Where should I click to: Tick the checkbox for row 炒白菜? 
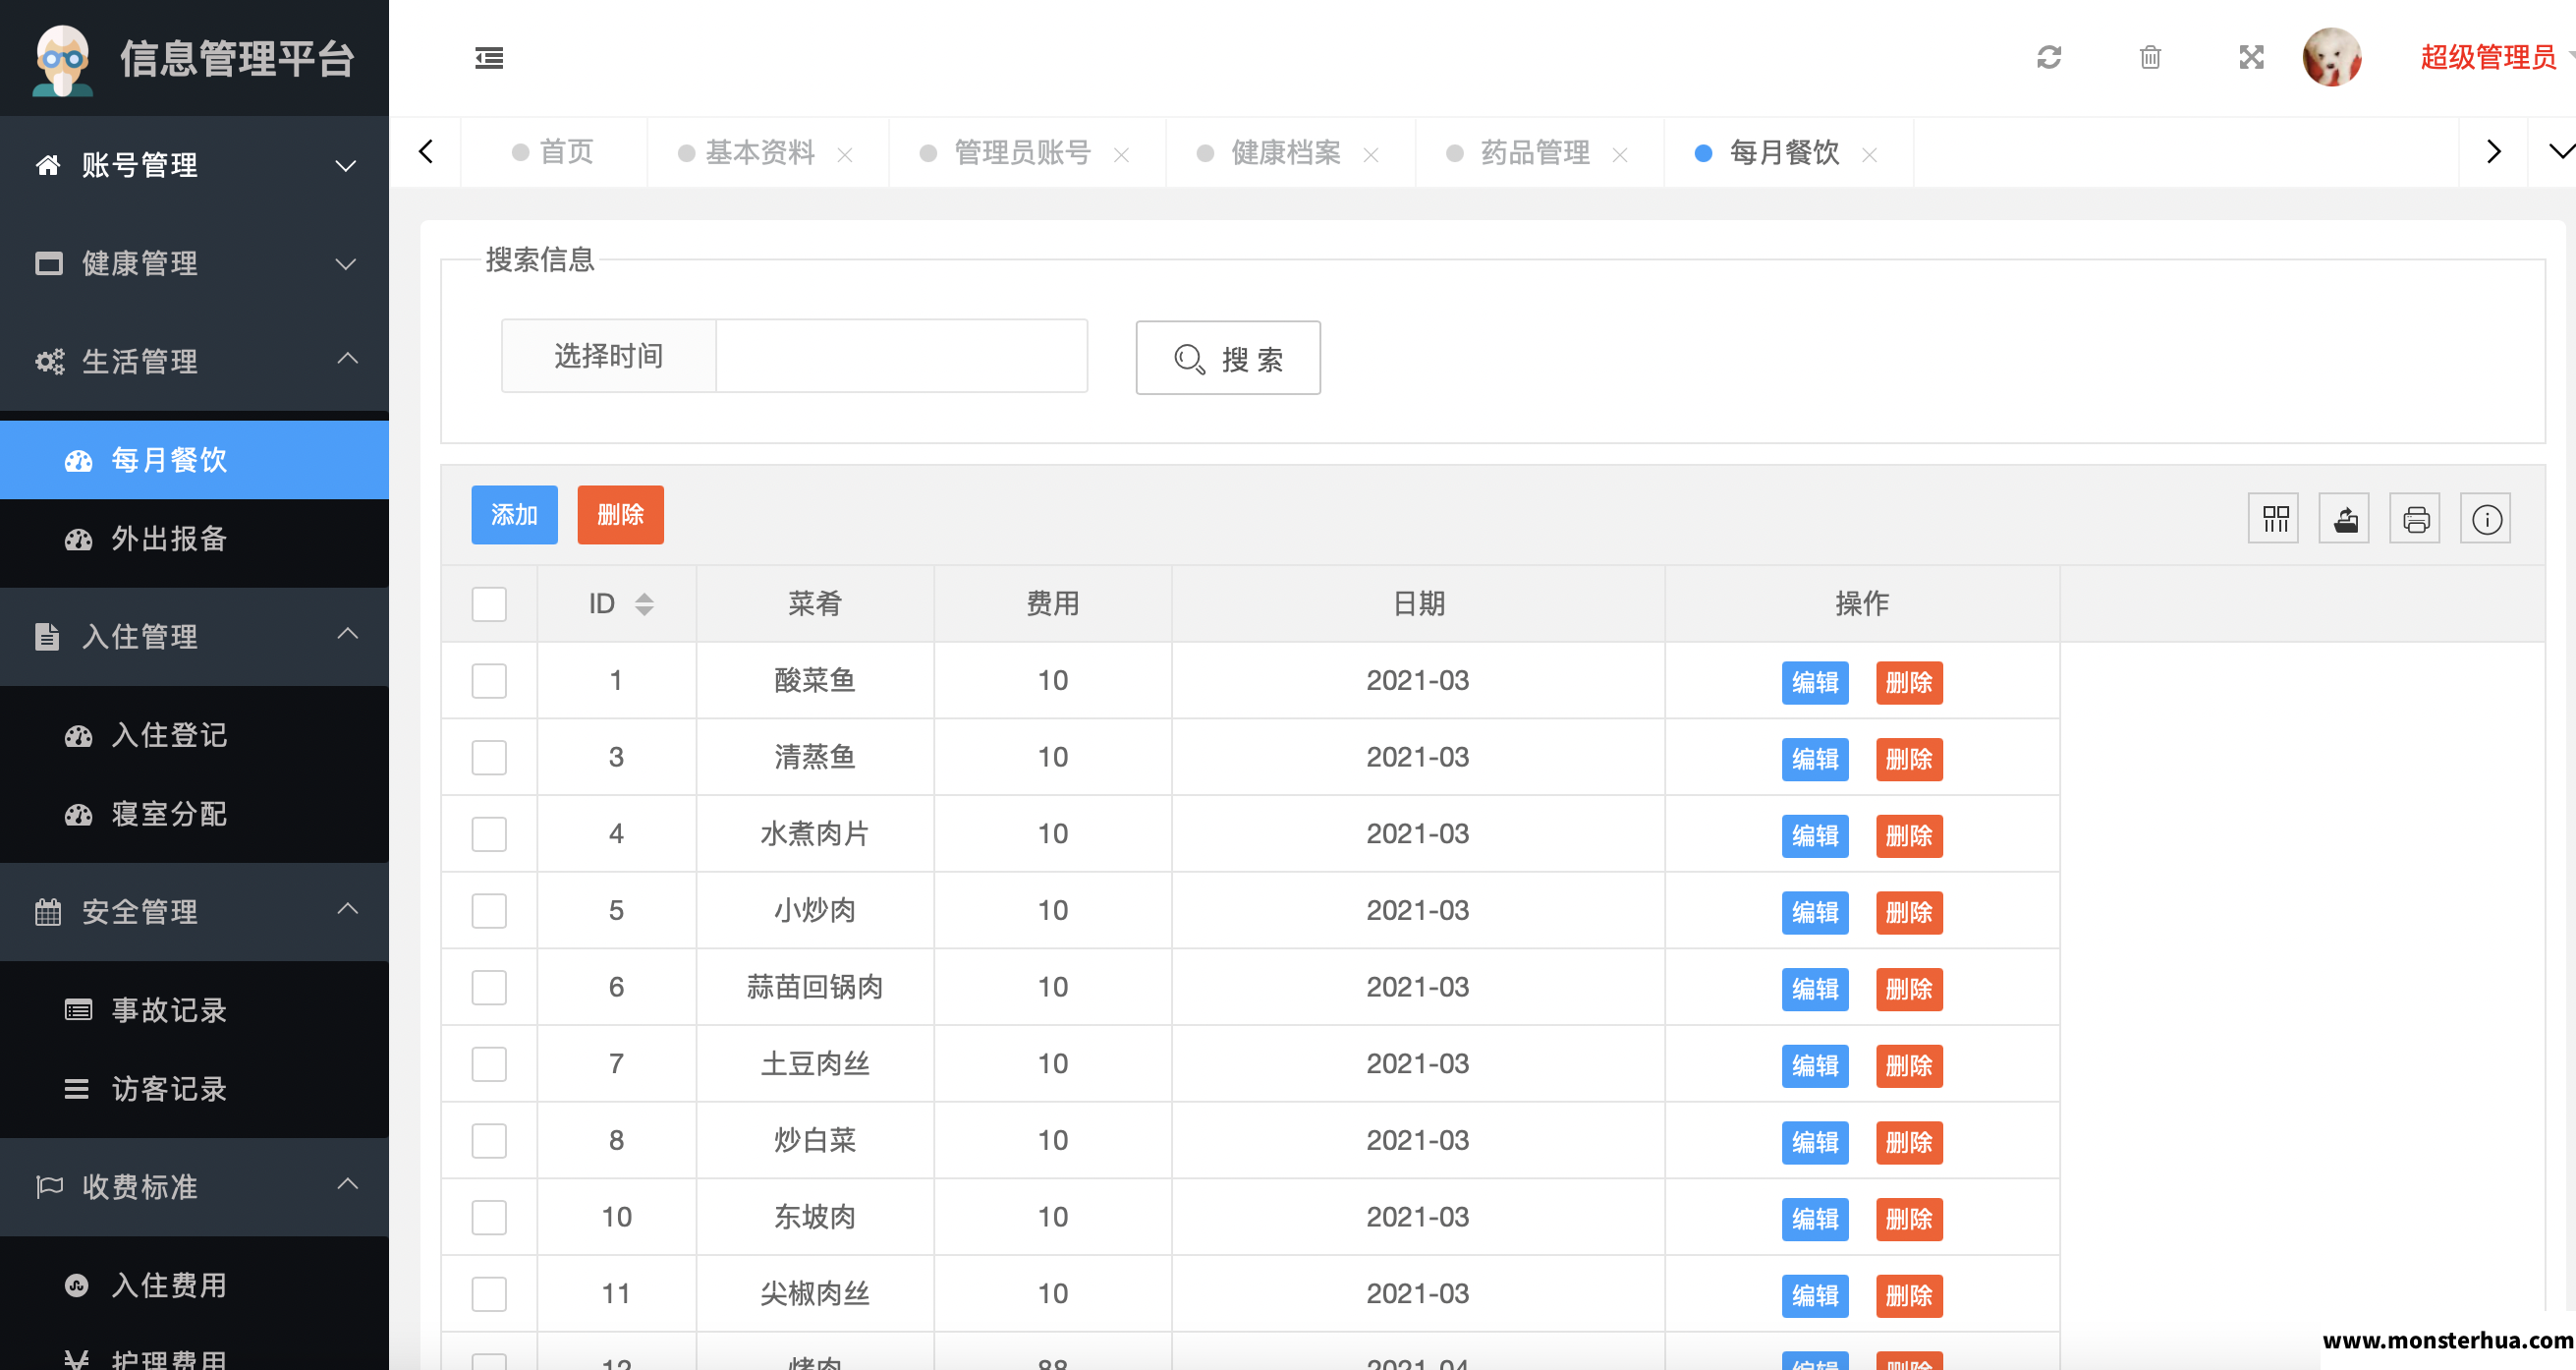(489, 1141)
